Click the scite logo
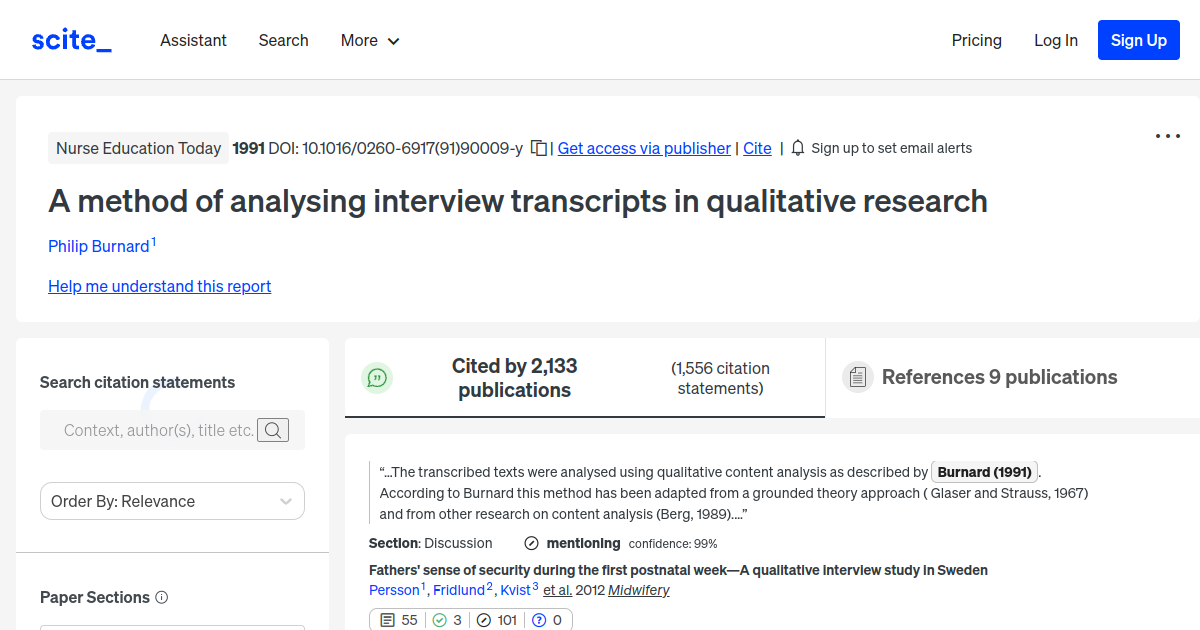Screen dimensions: 1200x630 pyautogui.click(x=70, y=39)
